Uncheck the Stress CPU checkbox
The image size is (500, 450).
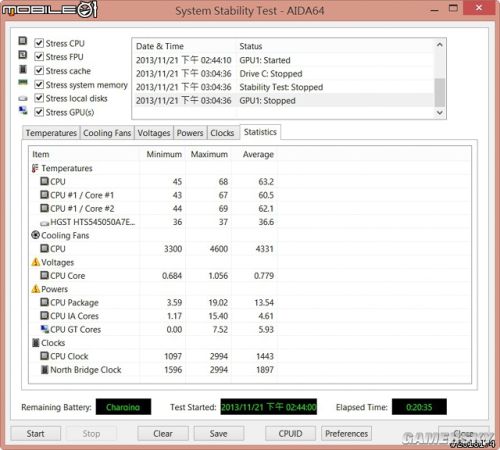click(39, 43)
